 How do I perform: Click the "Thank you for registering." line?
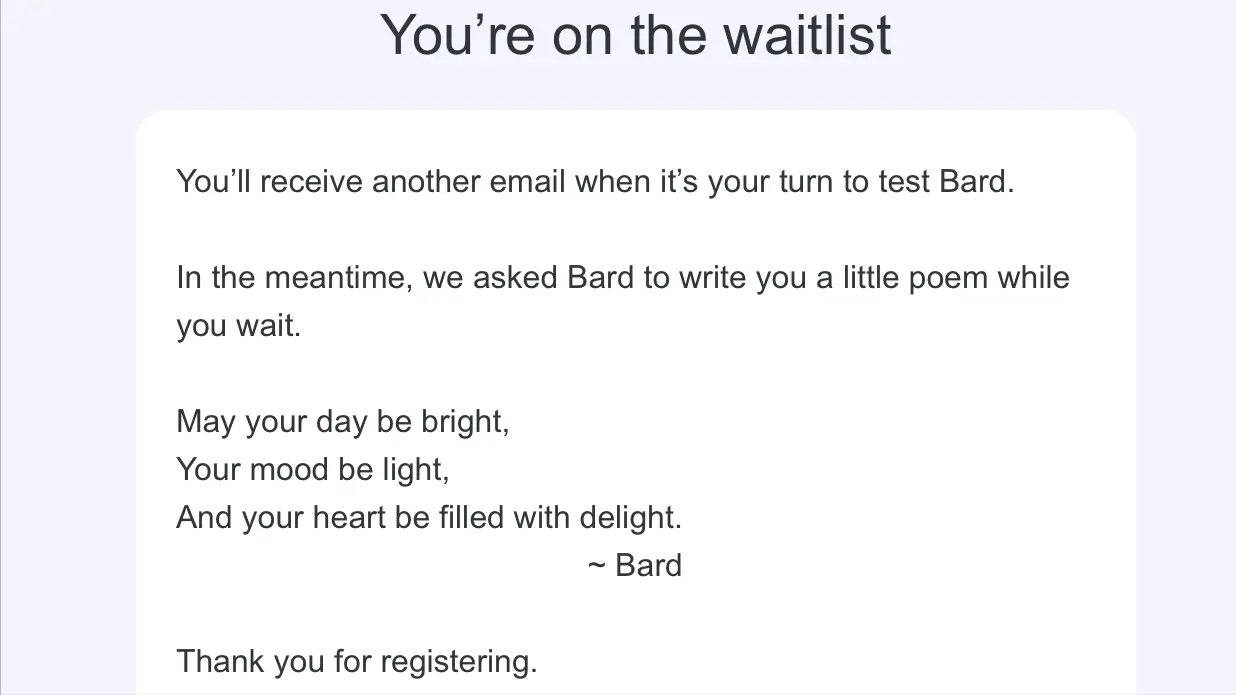click(357, 661)
